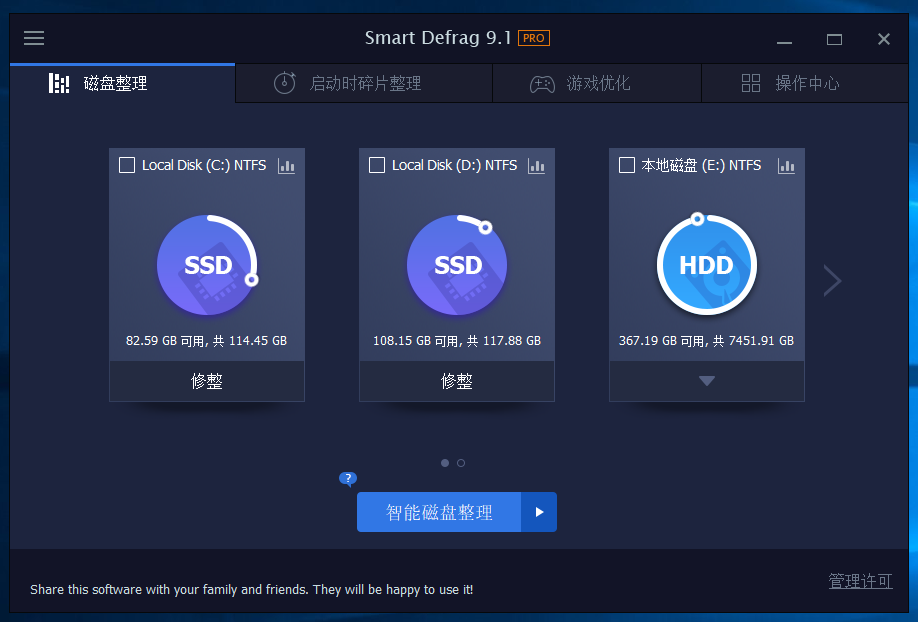Go to second page indicator dot
Viewport: 918px width, 622px height.
[x=461, y=463]
